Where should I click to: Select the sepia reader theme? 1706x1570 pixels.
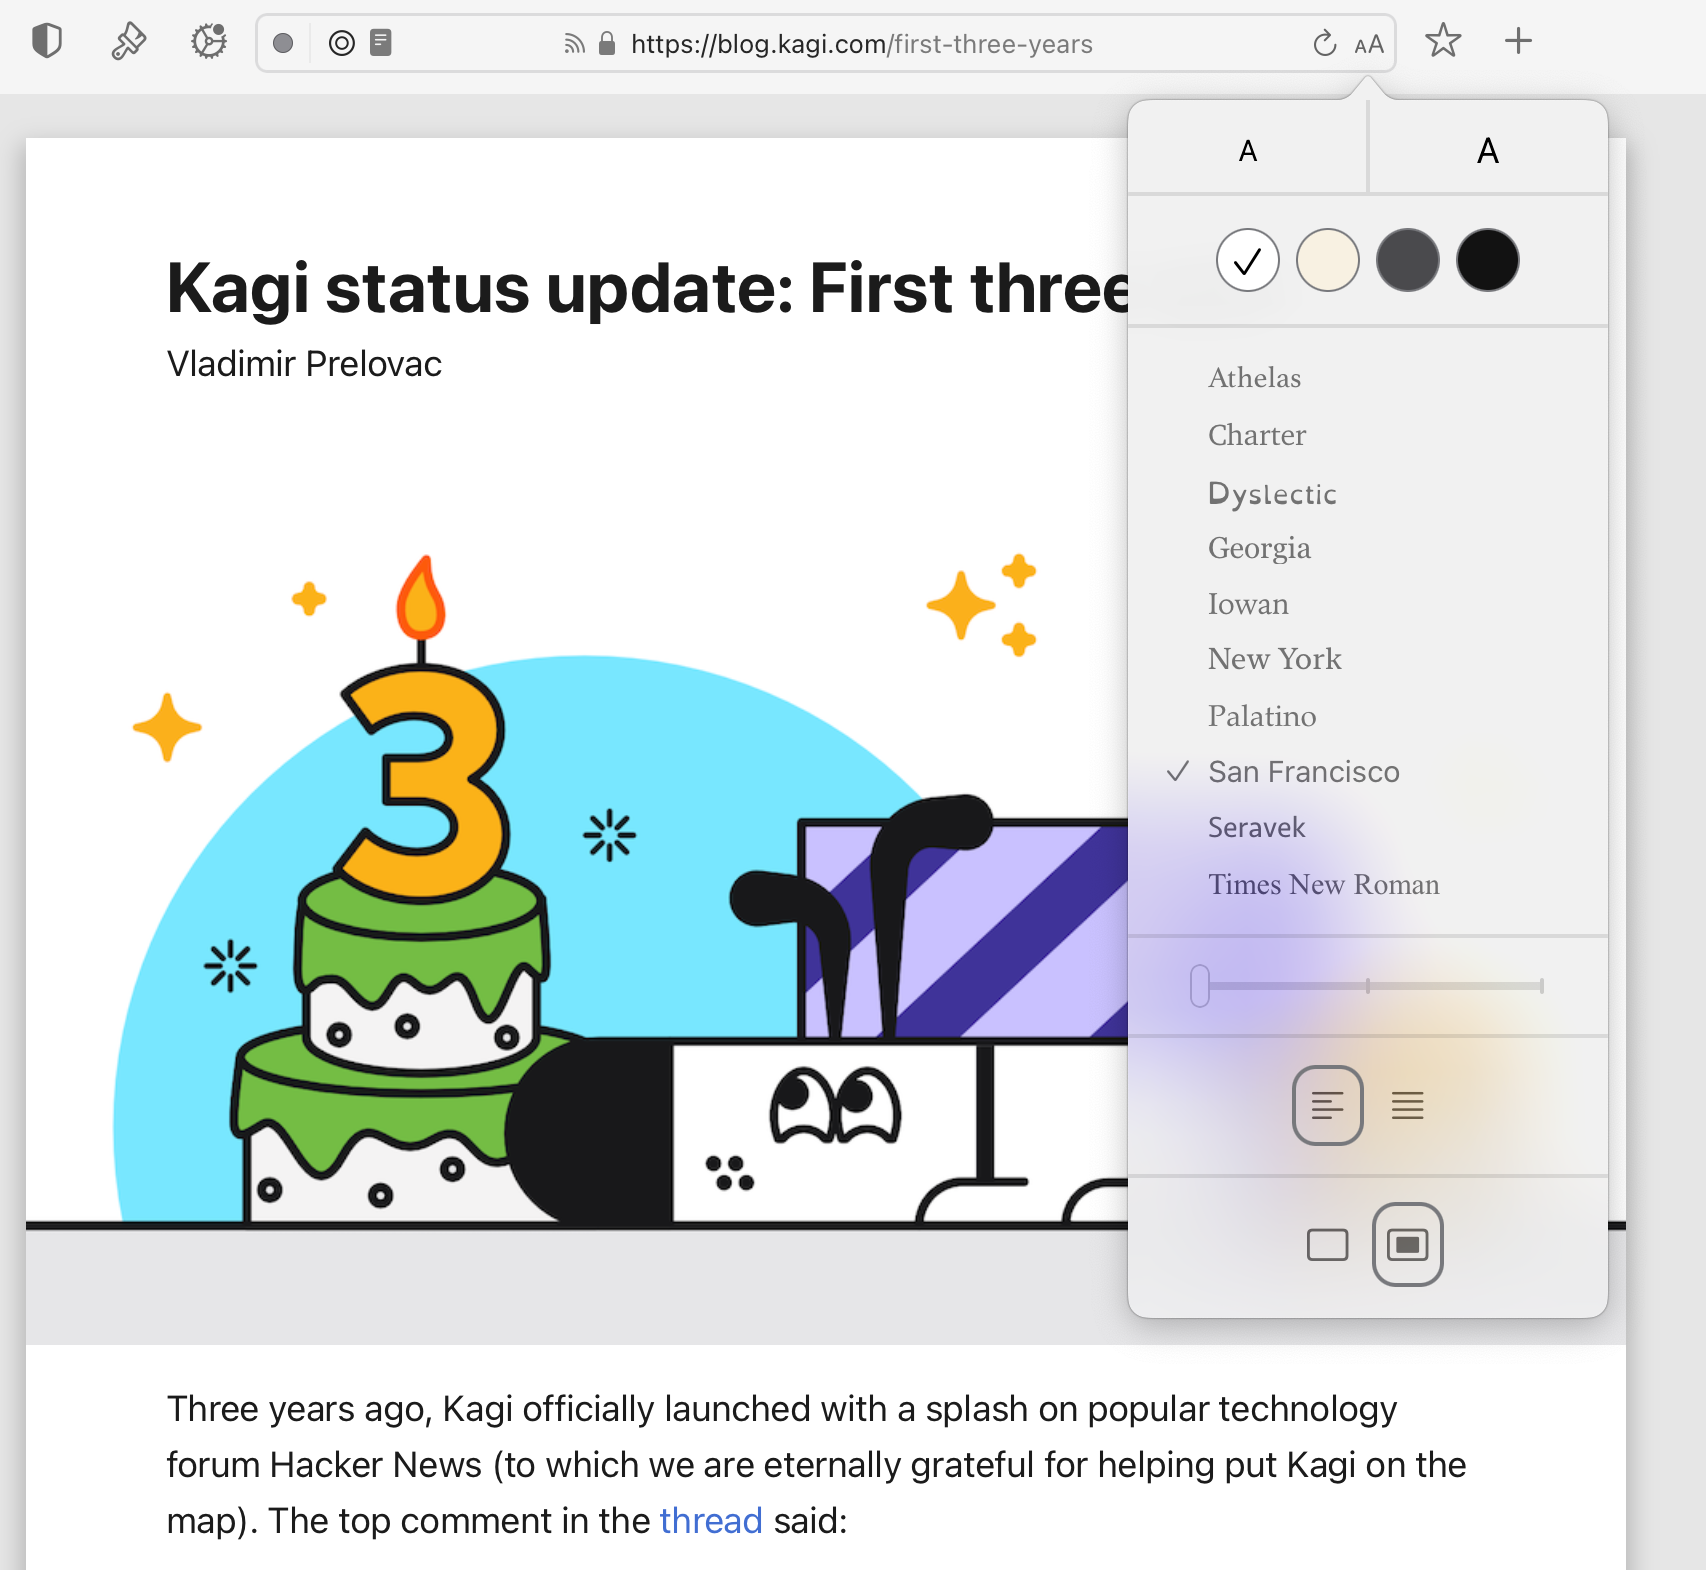[1328, 261]
